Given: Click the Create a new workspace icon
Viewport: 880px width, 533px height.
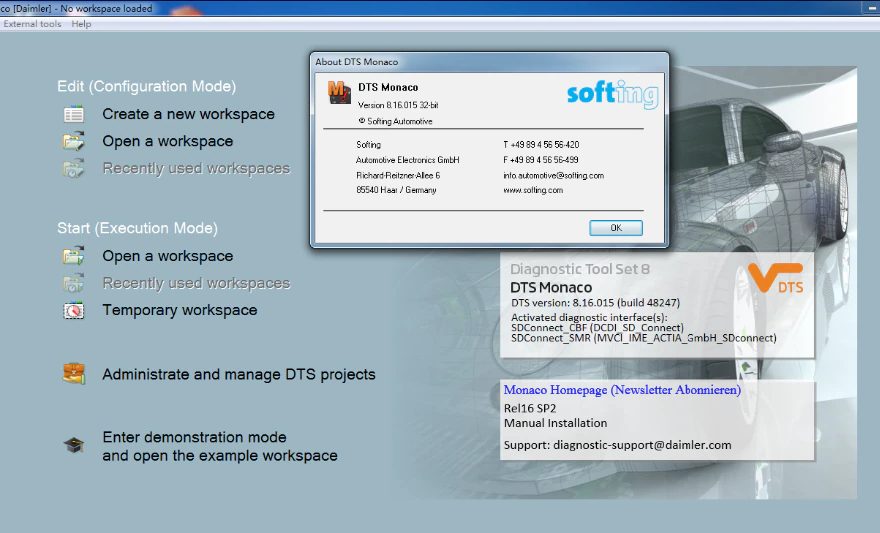Looking at the screenshot, I should point(74,114).
